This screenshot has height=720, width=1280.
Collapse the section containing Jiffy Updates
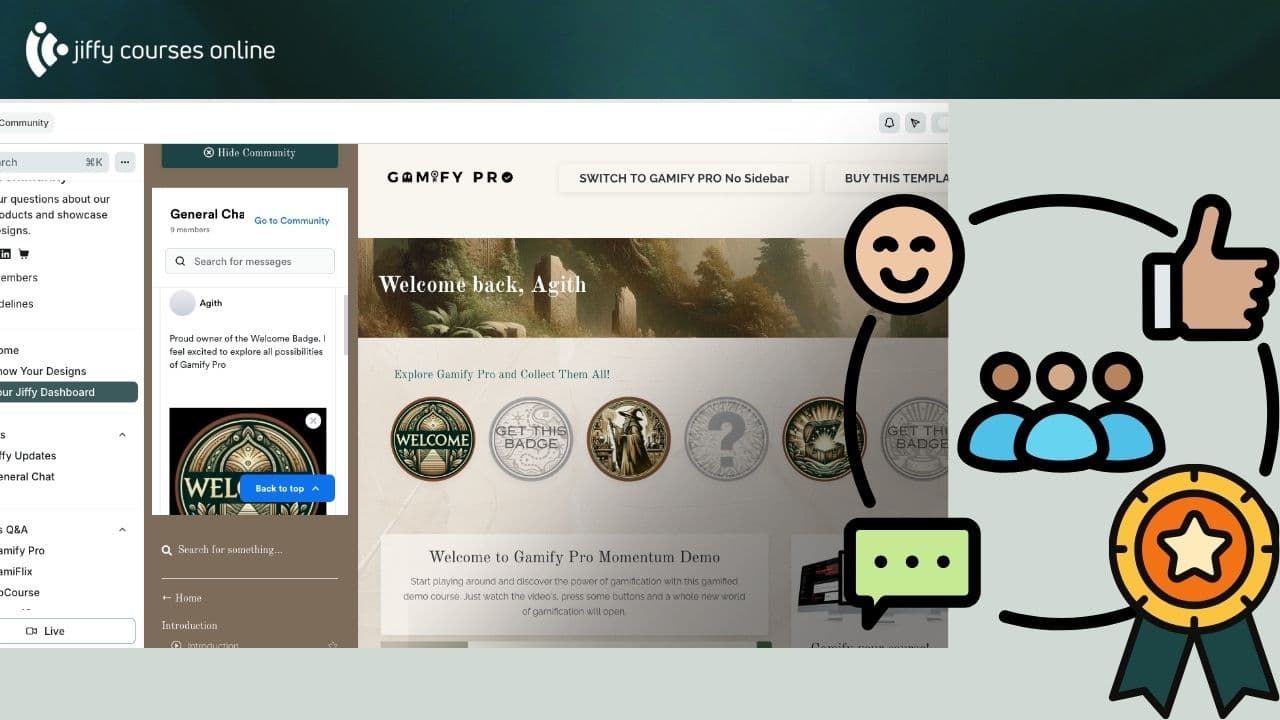pos(123,435)
